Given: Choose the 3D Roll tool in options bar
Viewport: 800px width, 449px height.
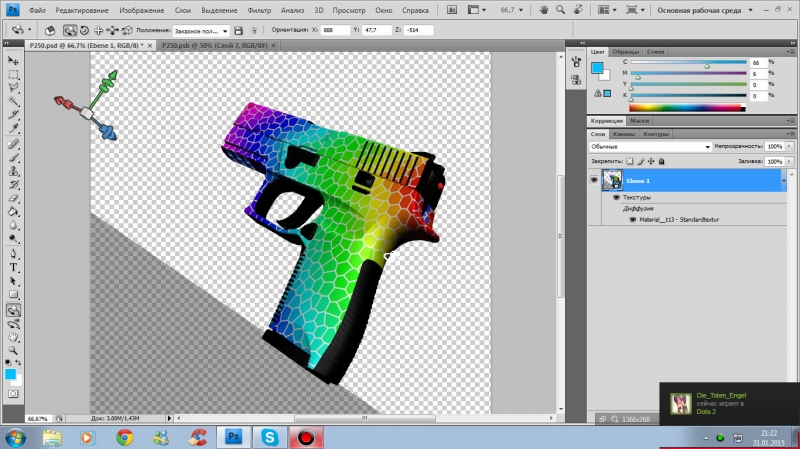Looking at the screenshot, I should [84, 31].
